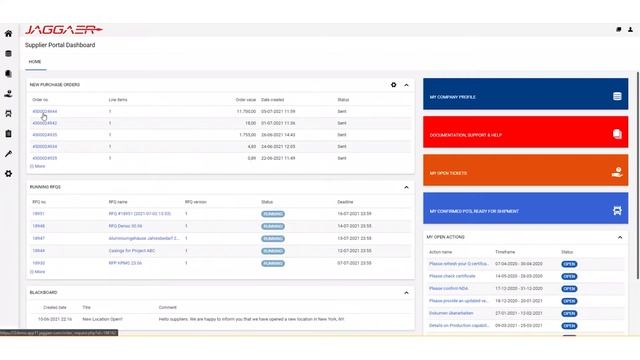Click the blackboard date 10-06-2021 entry
Viewport: 640px width, 360px height.
coord(55,319)
